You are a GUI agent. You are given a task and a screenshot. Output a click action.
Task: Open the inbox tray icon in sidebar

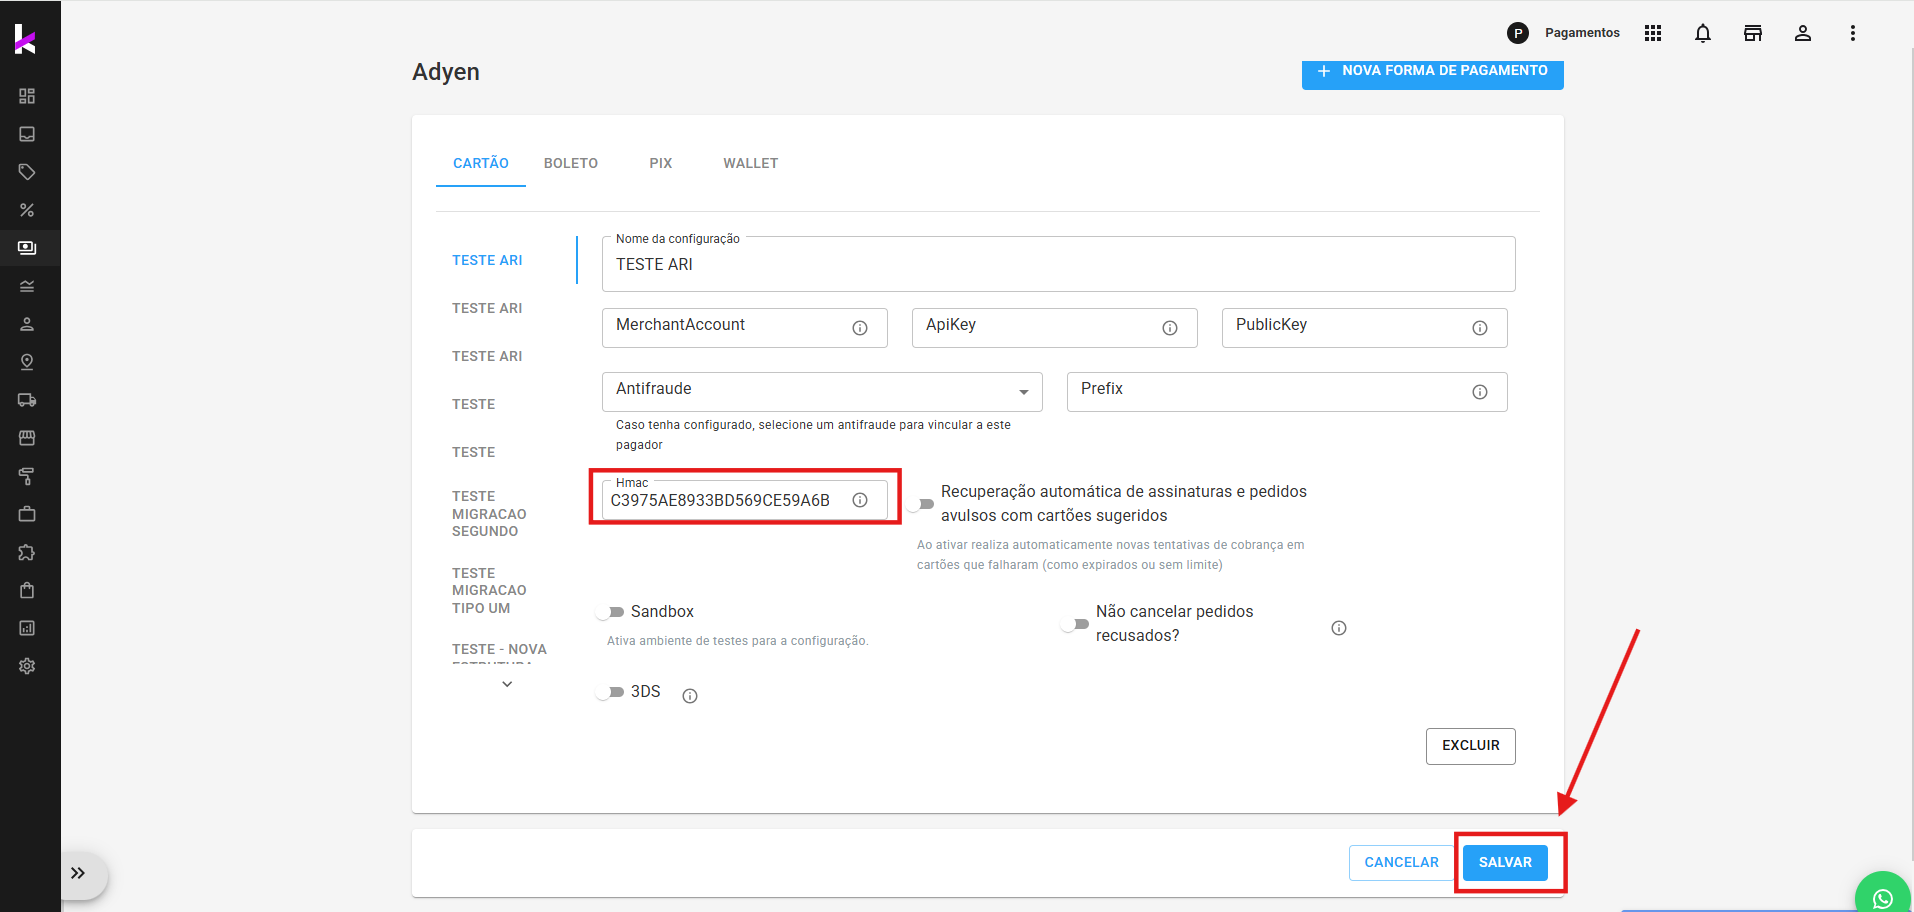click(x=27, y=134)
